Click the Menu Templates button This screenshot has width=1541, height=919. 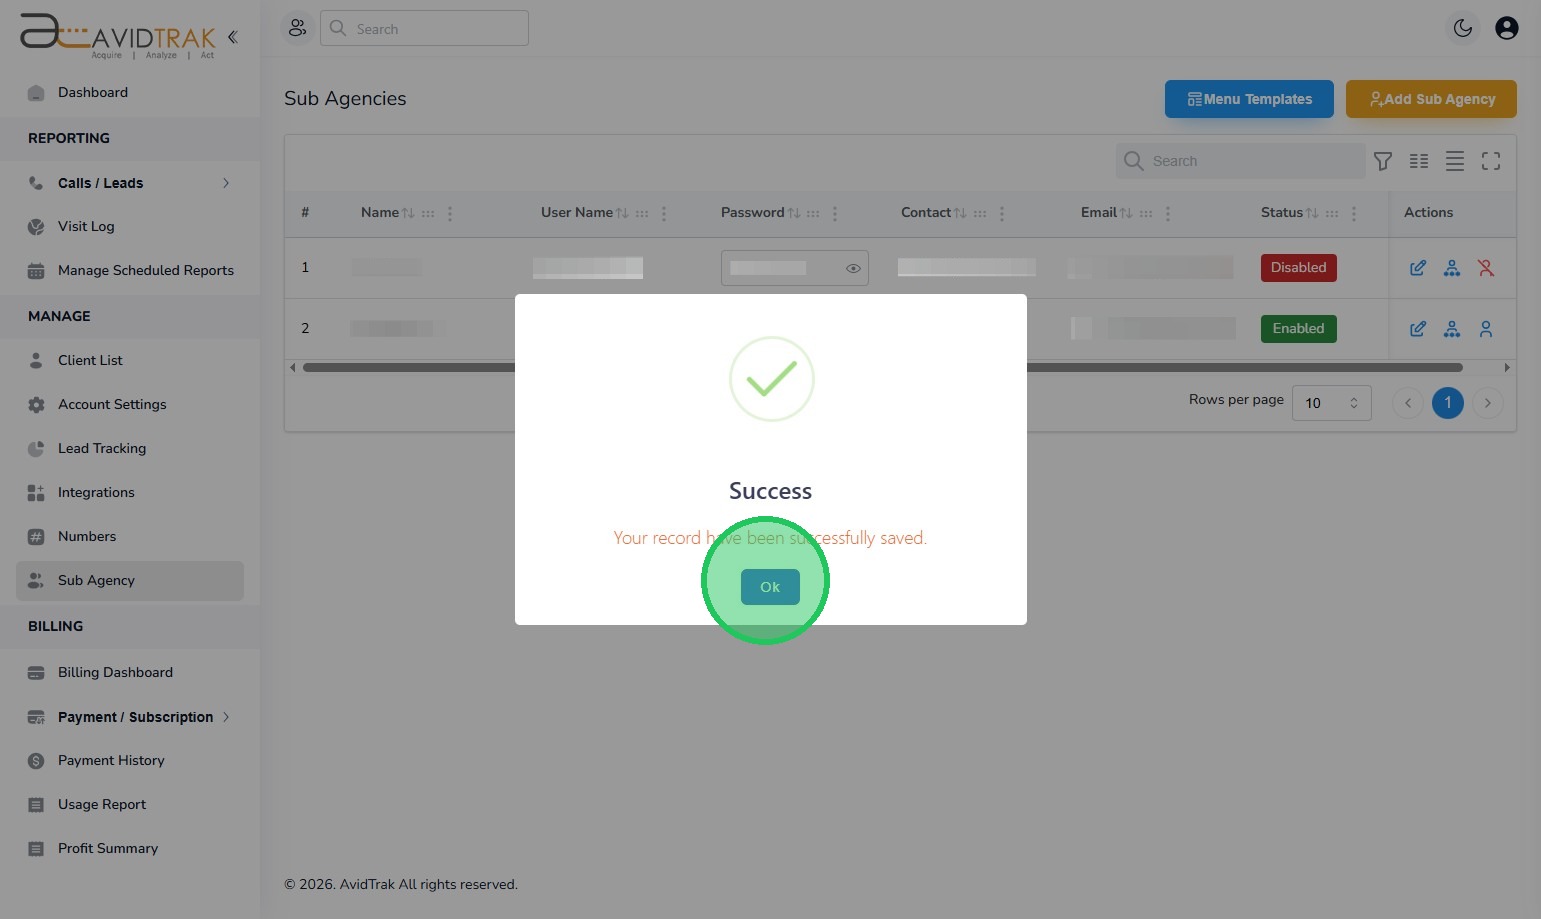click(1249, 99)
